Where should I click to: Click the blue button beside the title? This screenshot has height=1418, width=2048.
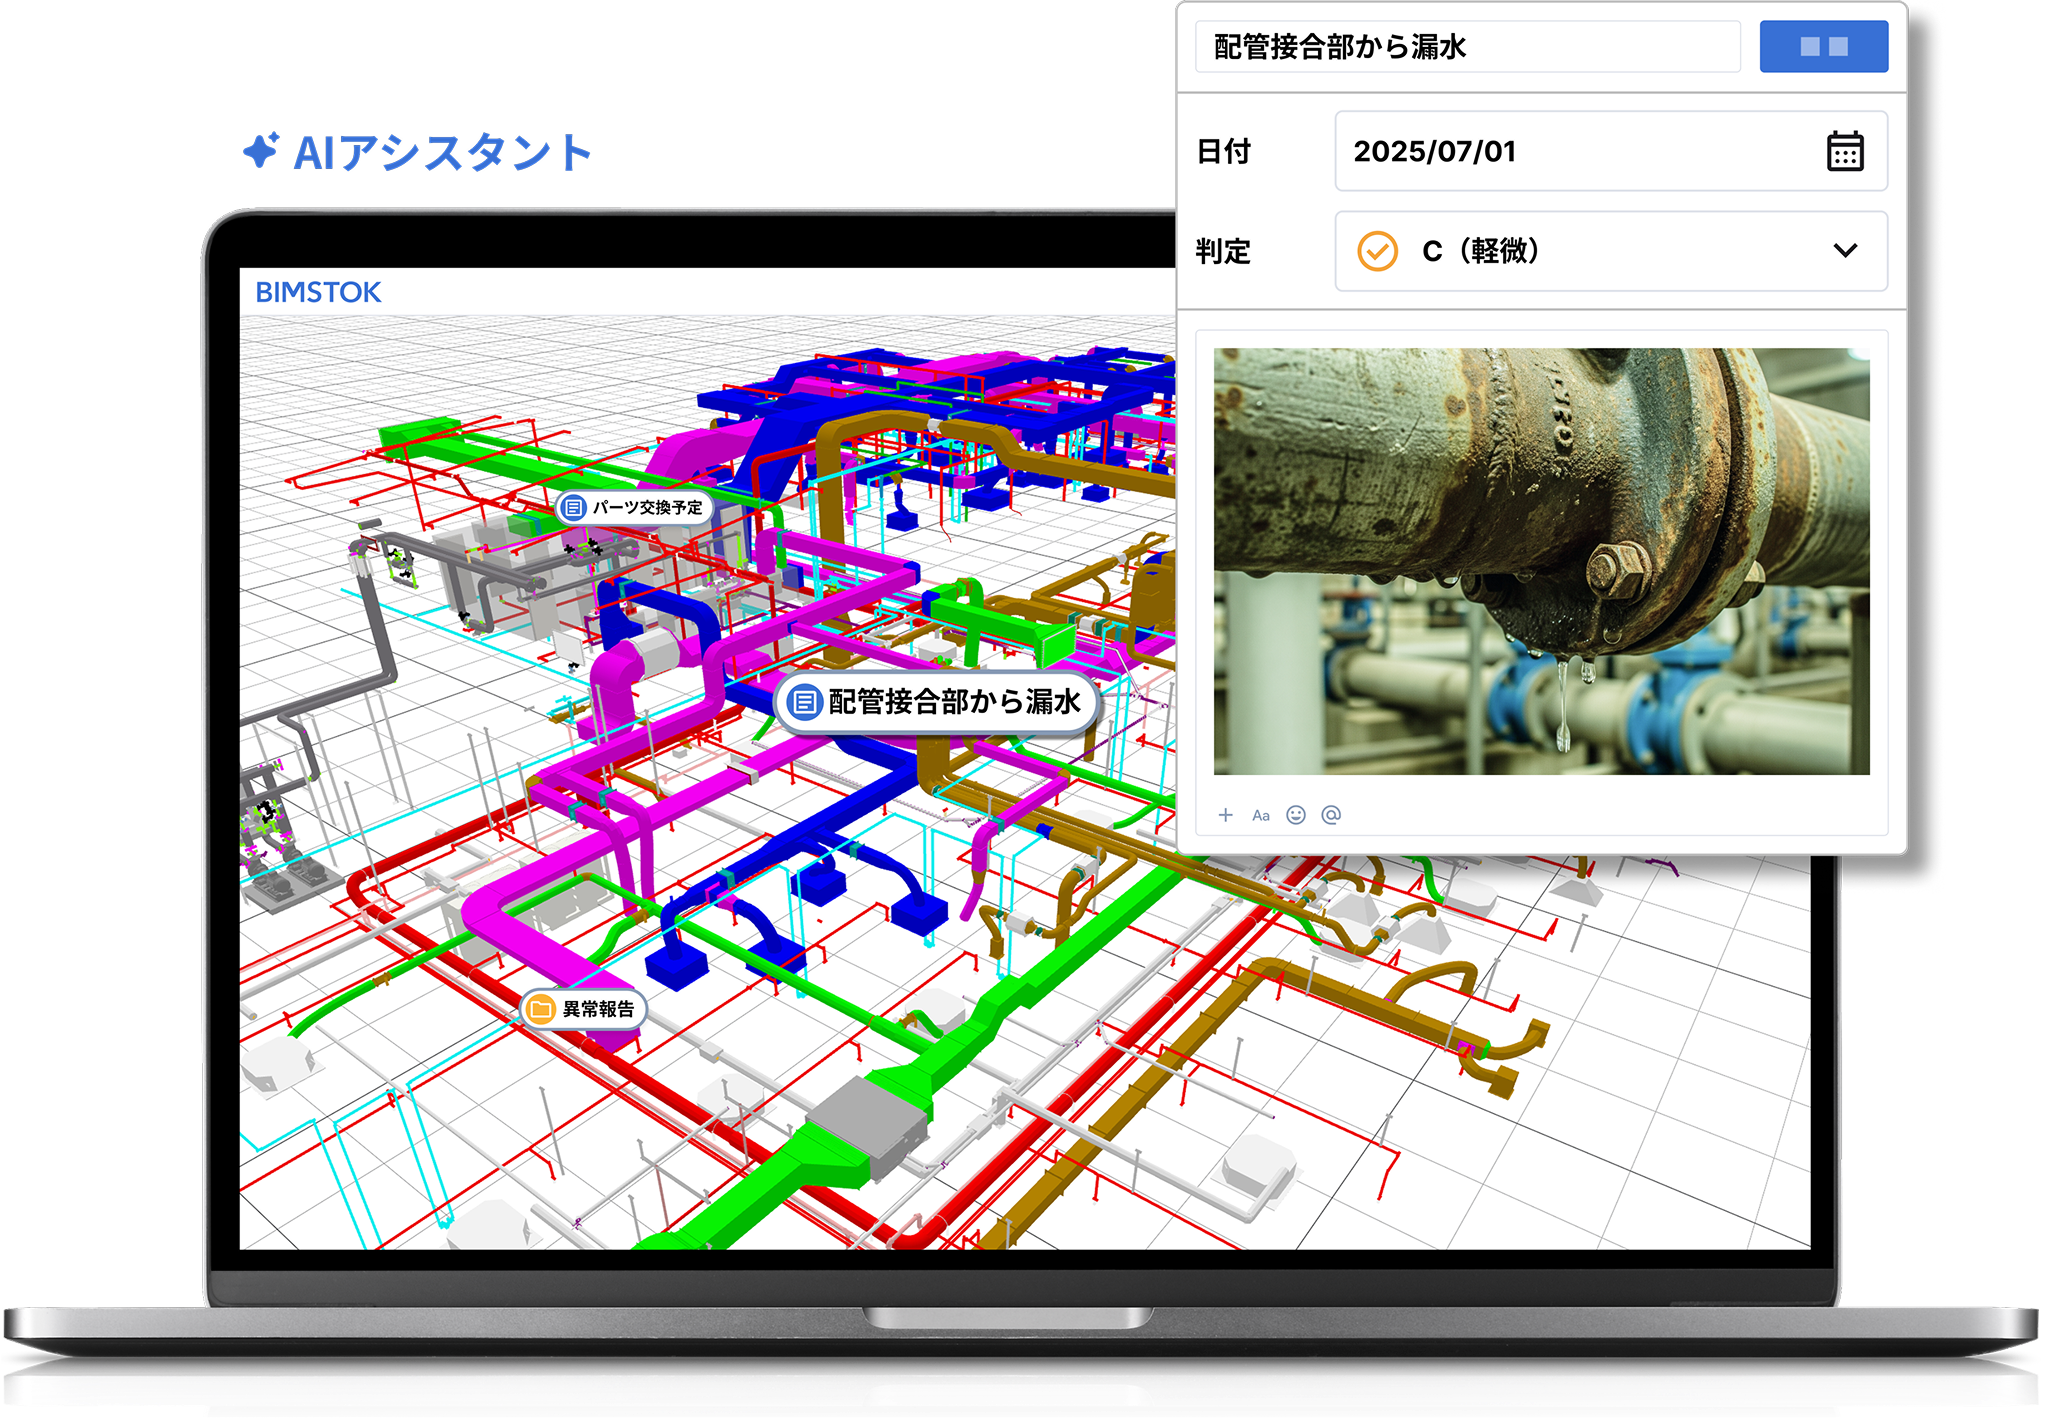click(1824, 47)
